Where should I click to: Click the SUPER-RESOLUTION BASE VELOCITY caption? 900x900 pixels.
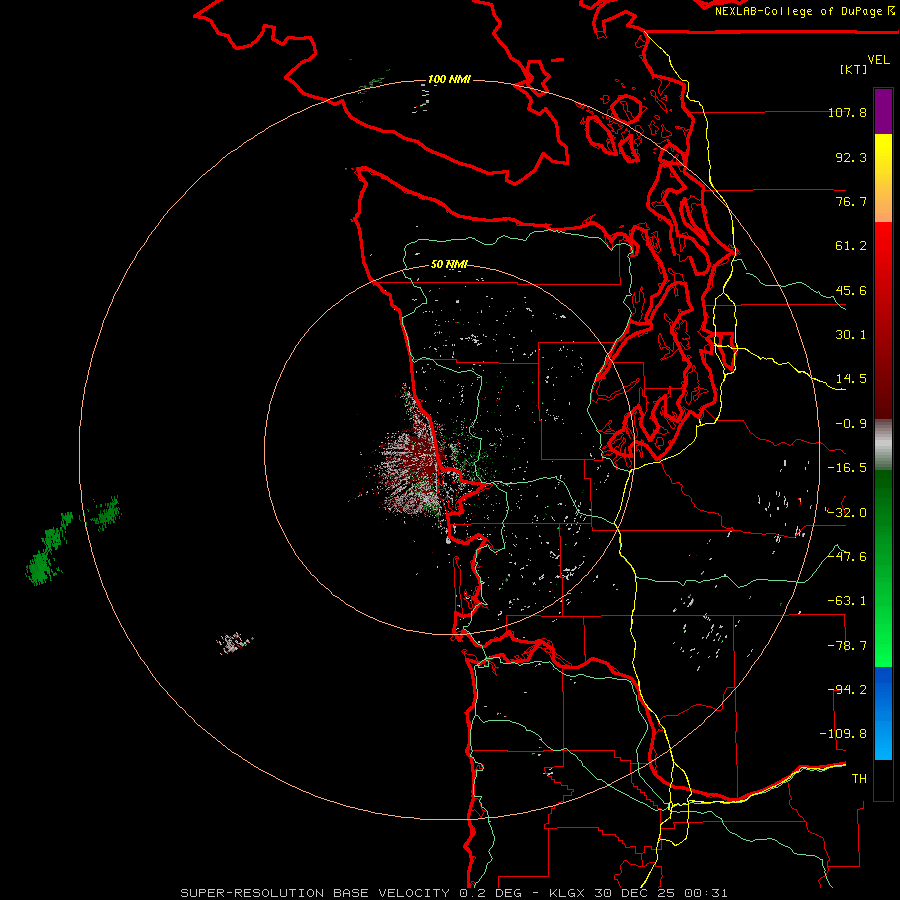pyautogui.click(x=315, y=893)
